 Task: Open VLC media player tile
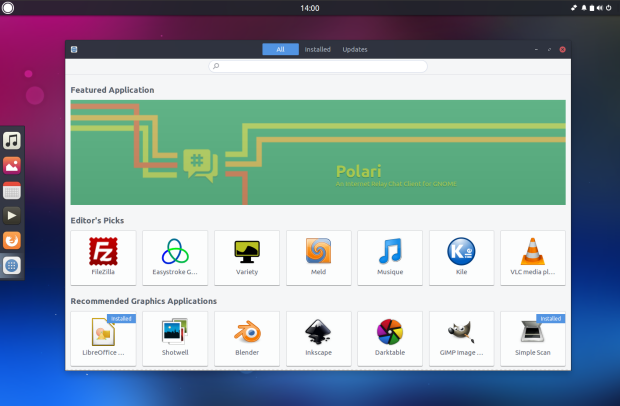point(533,258)
